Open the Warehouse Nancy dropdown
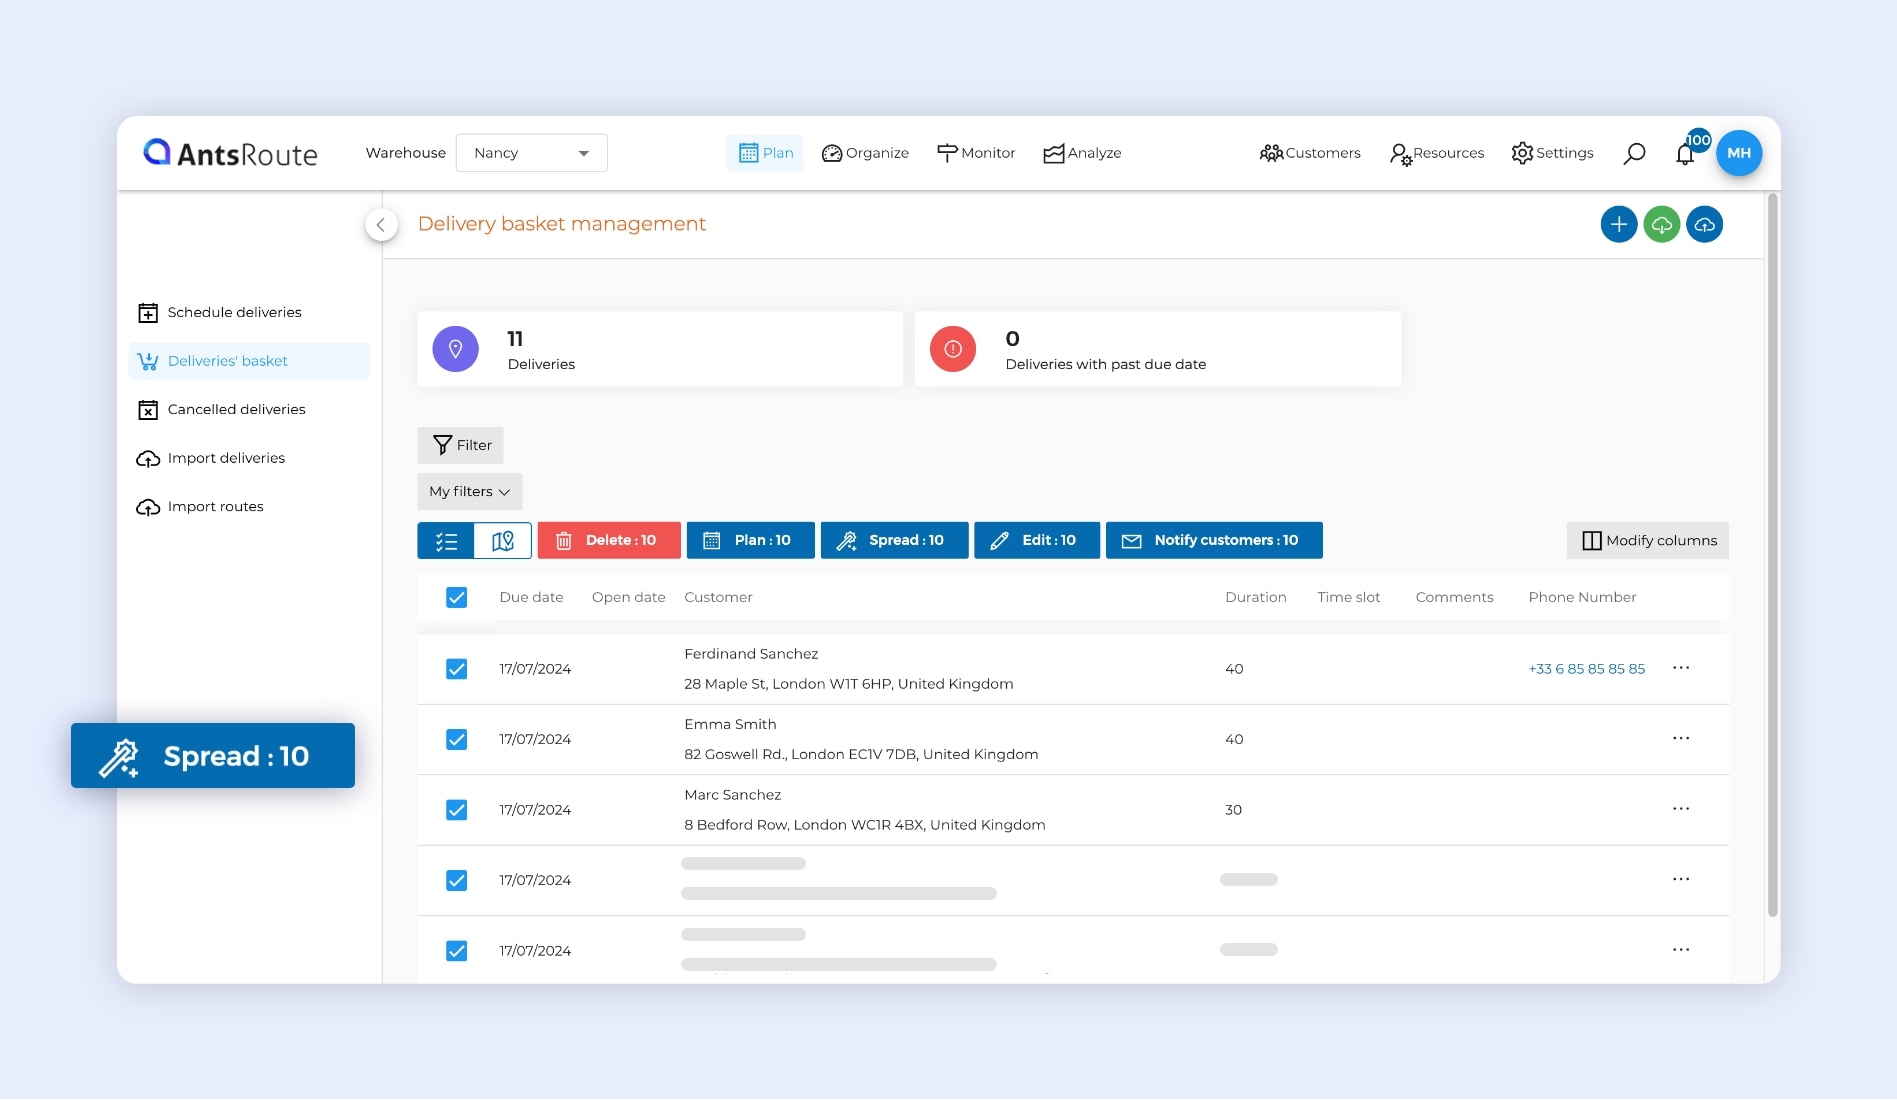The height and width of the screenshot is (1100, 1897). pos(531,153)
